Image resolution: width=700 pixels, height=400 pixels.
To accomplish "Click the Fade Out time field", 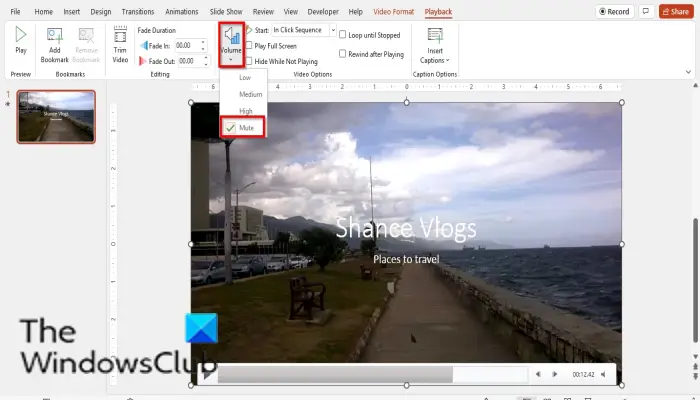I will point(190,61).
